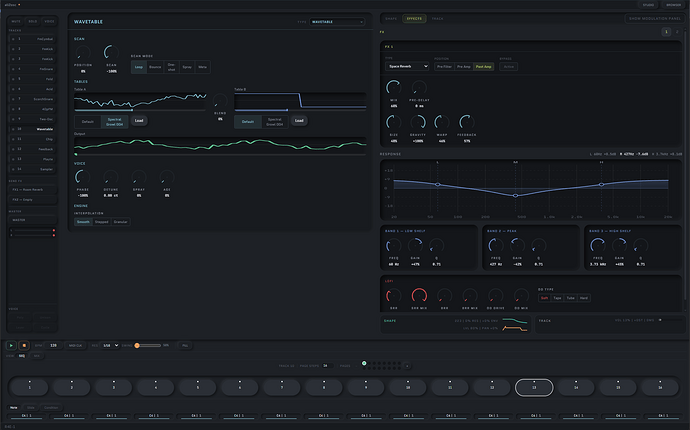
Task: Click the Fill button
Action: (185, 345)
